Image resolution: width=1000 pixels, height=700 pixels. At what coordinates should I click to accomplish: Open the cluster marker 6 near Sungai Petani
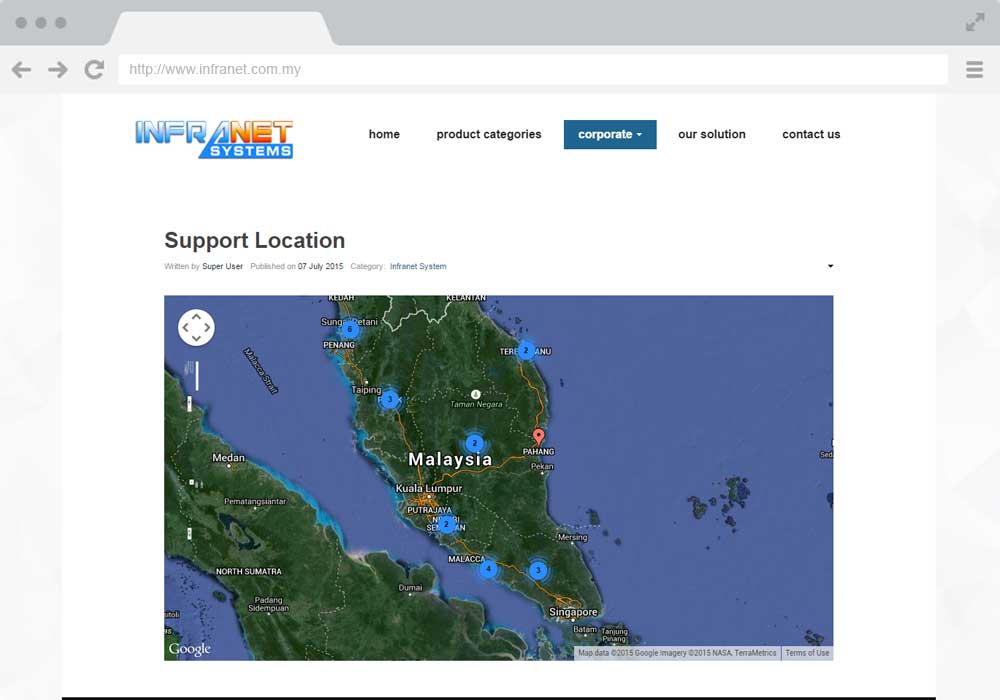[349, 330]
